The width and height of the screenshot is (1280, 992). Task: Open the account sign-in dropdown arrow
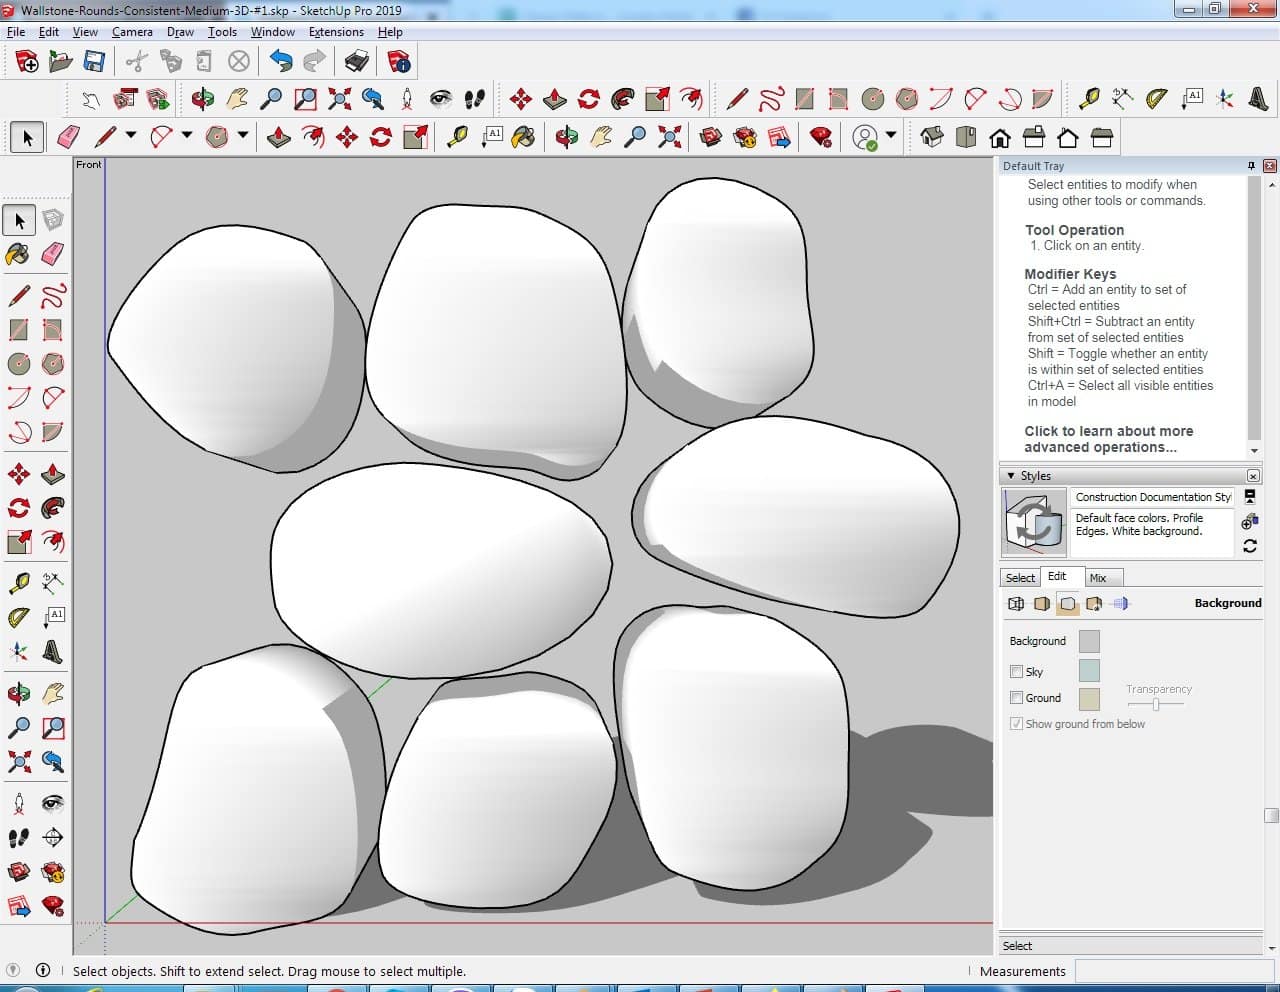coord(890,136)
